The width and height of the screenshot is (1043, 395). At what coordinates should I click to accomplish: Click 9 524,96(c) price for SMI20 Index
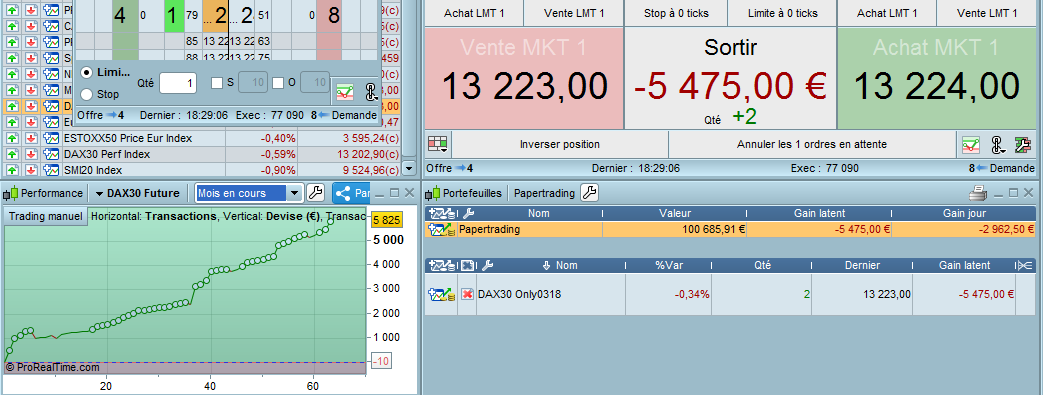371,170
